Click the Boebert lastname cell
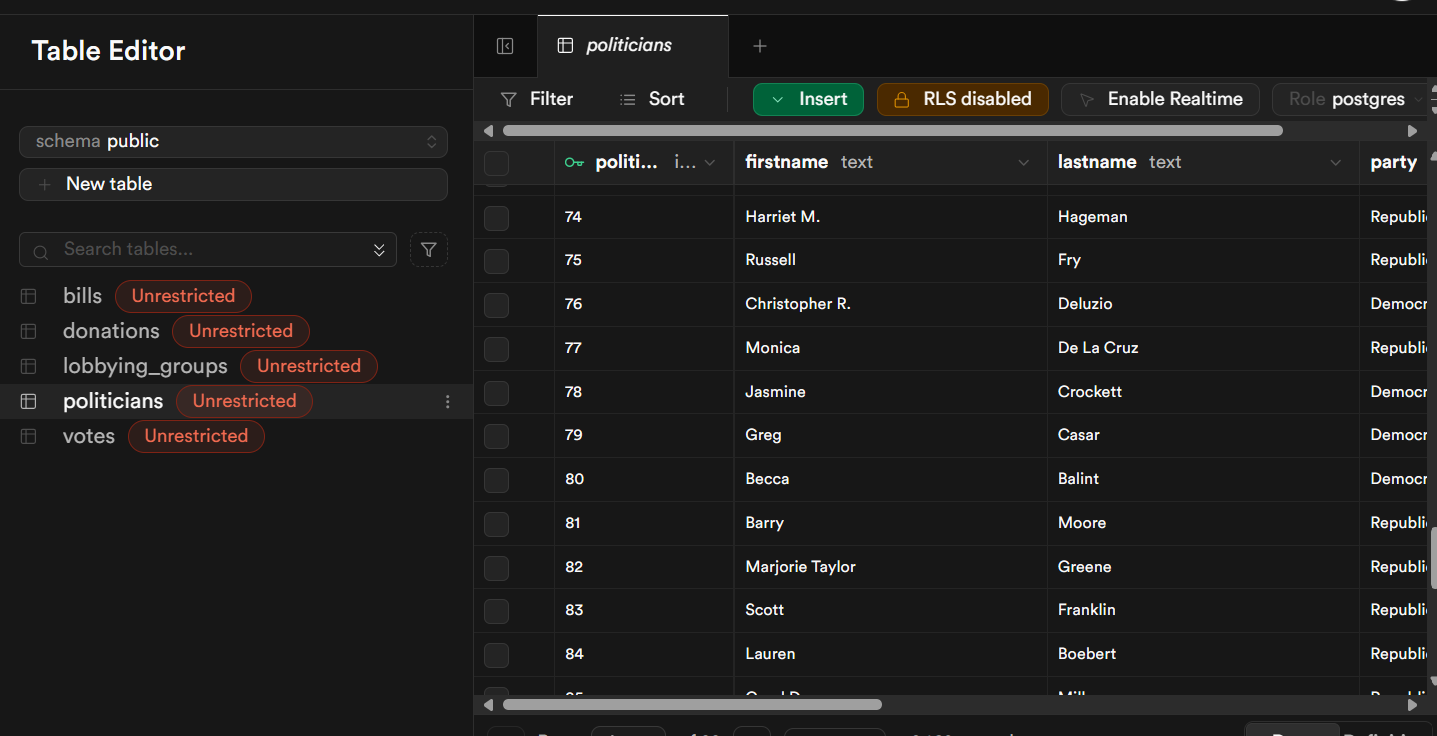Image resolution: width=1437 pixels, height=736 pixels. [x=1203, y=654]
